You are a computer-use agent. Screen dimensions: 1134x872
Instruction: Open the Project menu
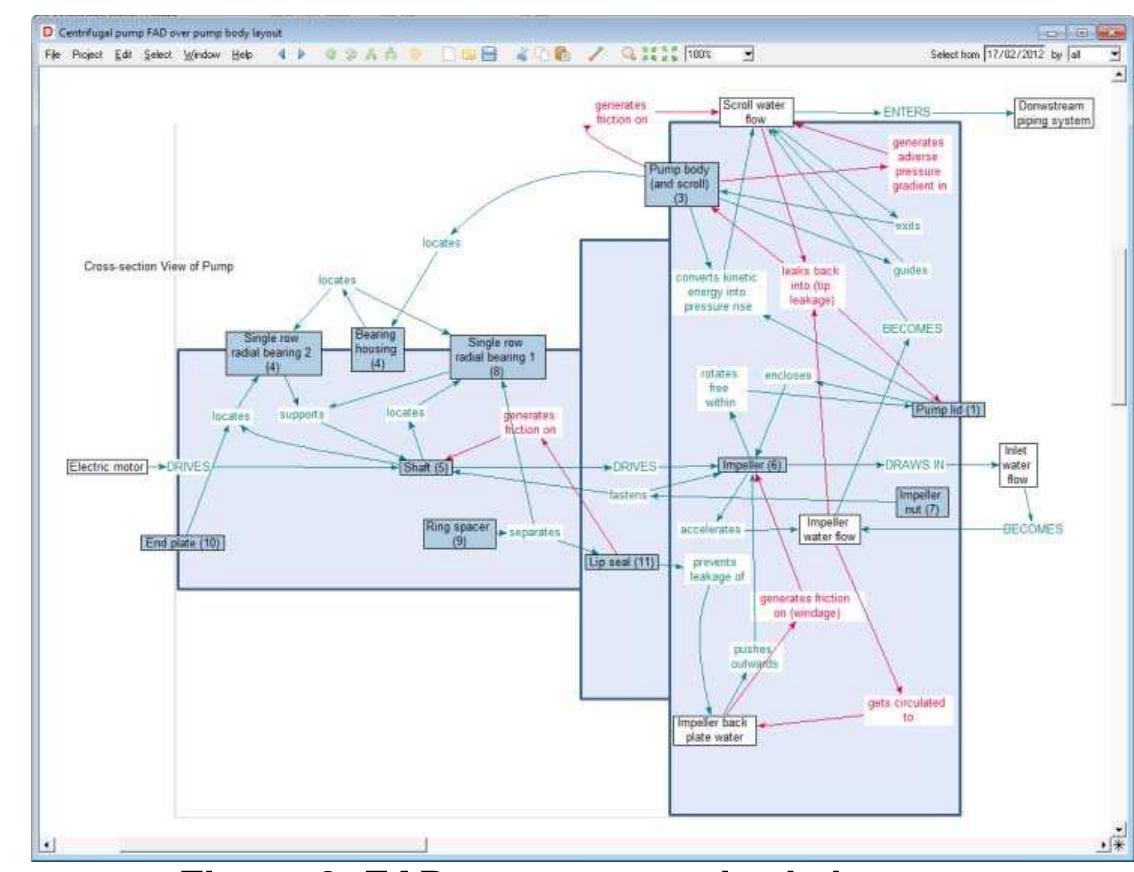(88, 54)
